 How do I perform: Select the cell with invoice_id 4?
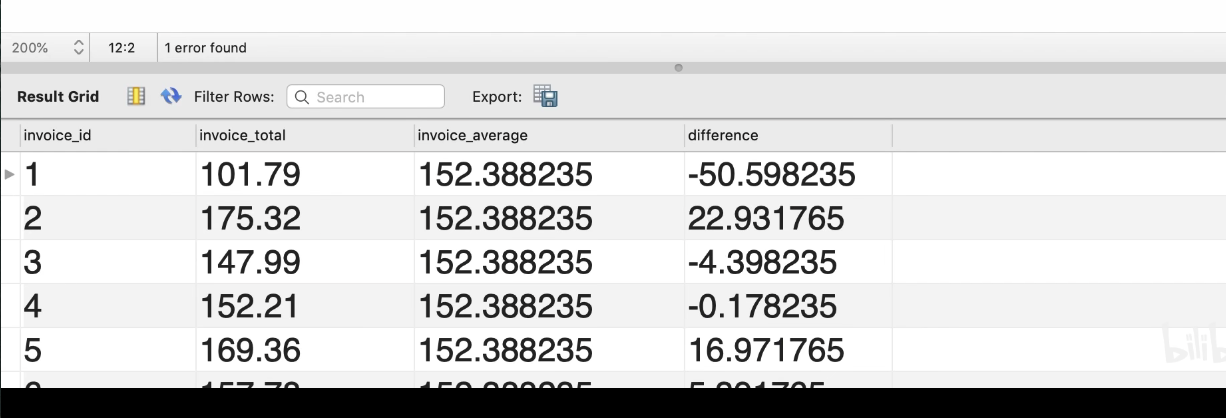pyautogui.click(x=107, y=306)
